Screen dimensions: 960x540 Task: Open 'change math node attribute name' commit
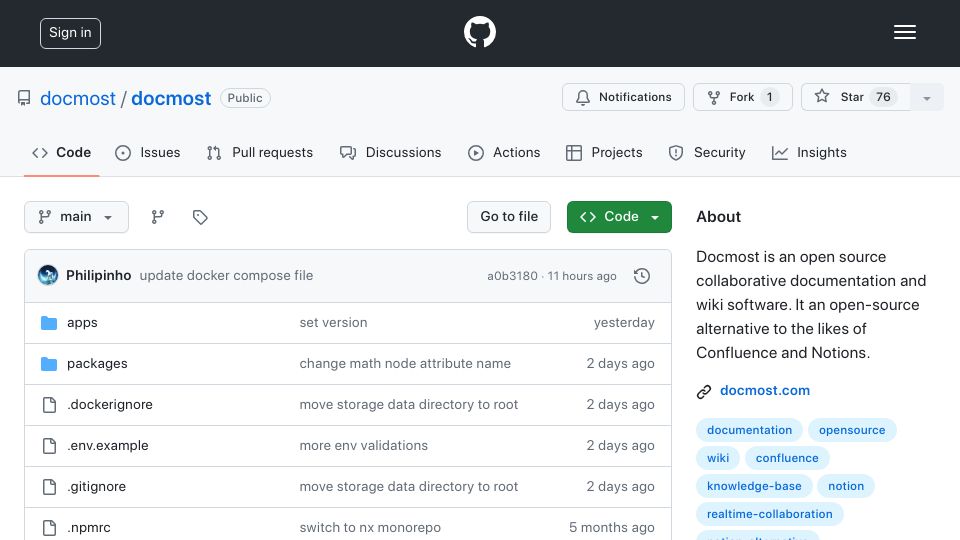[x=405, y=364]
